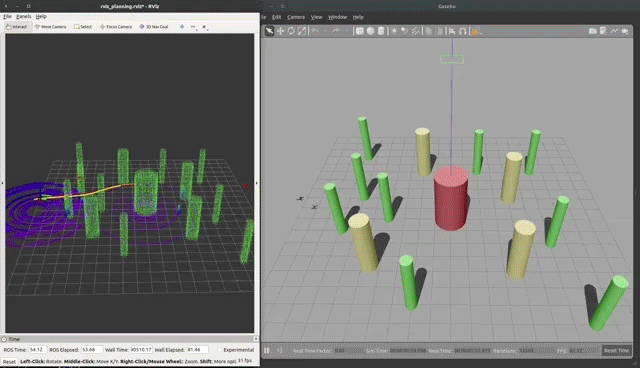The width and height of the screenshot is (640, 368).
Task: Toggle Gazebo snap magnet tool
Action: pyautogui.click(x=463, y=31)
